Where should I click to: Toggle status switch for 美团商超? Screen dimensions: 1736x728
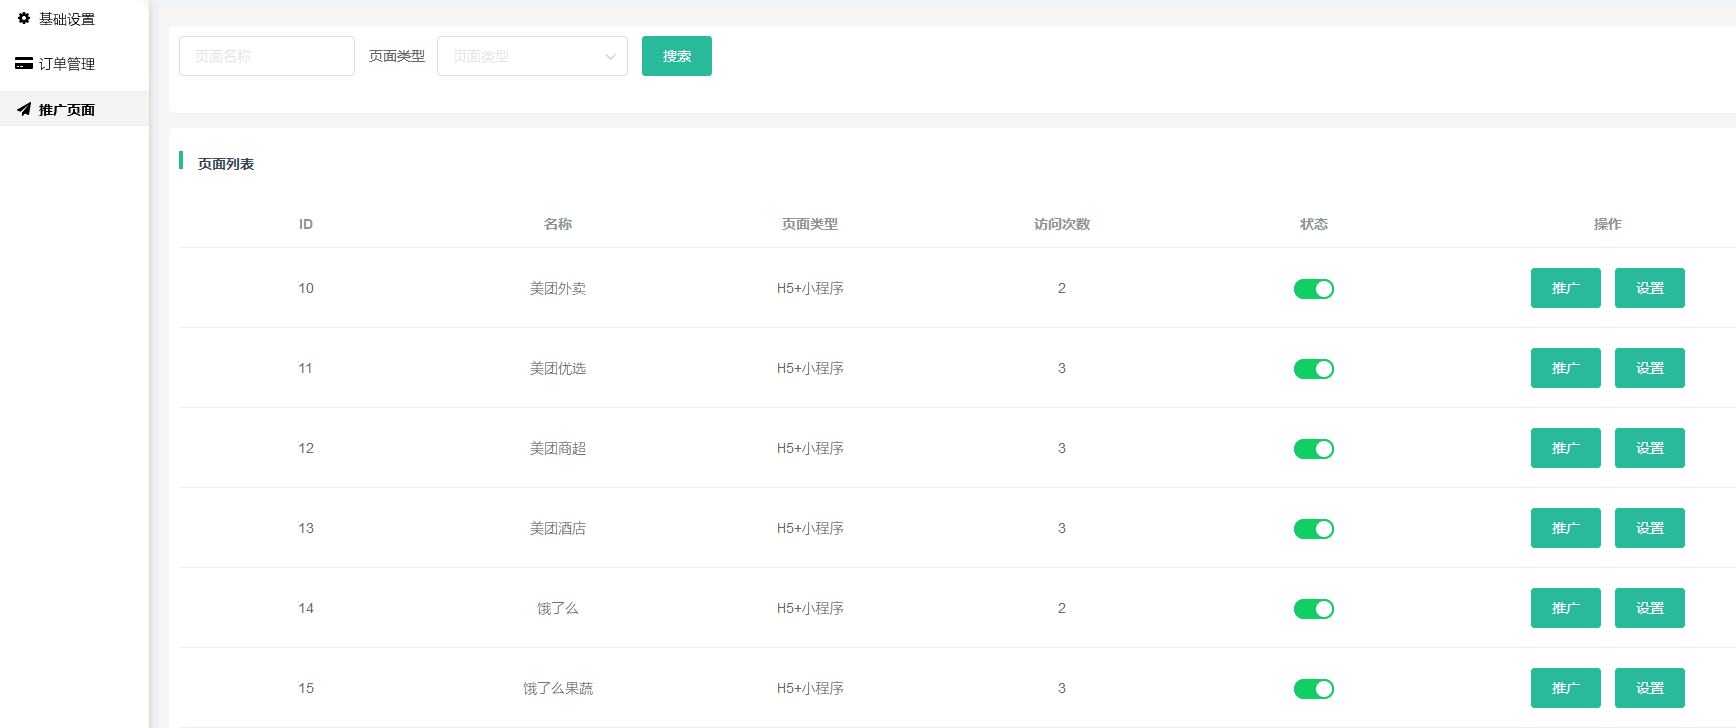(x=1314, y=449)
